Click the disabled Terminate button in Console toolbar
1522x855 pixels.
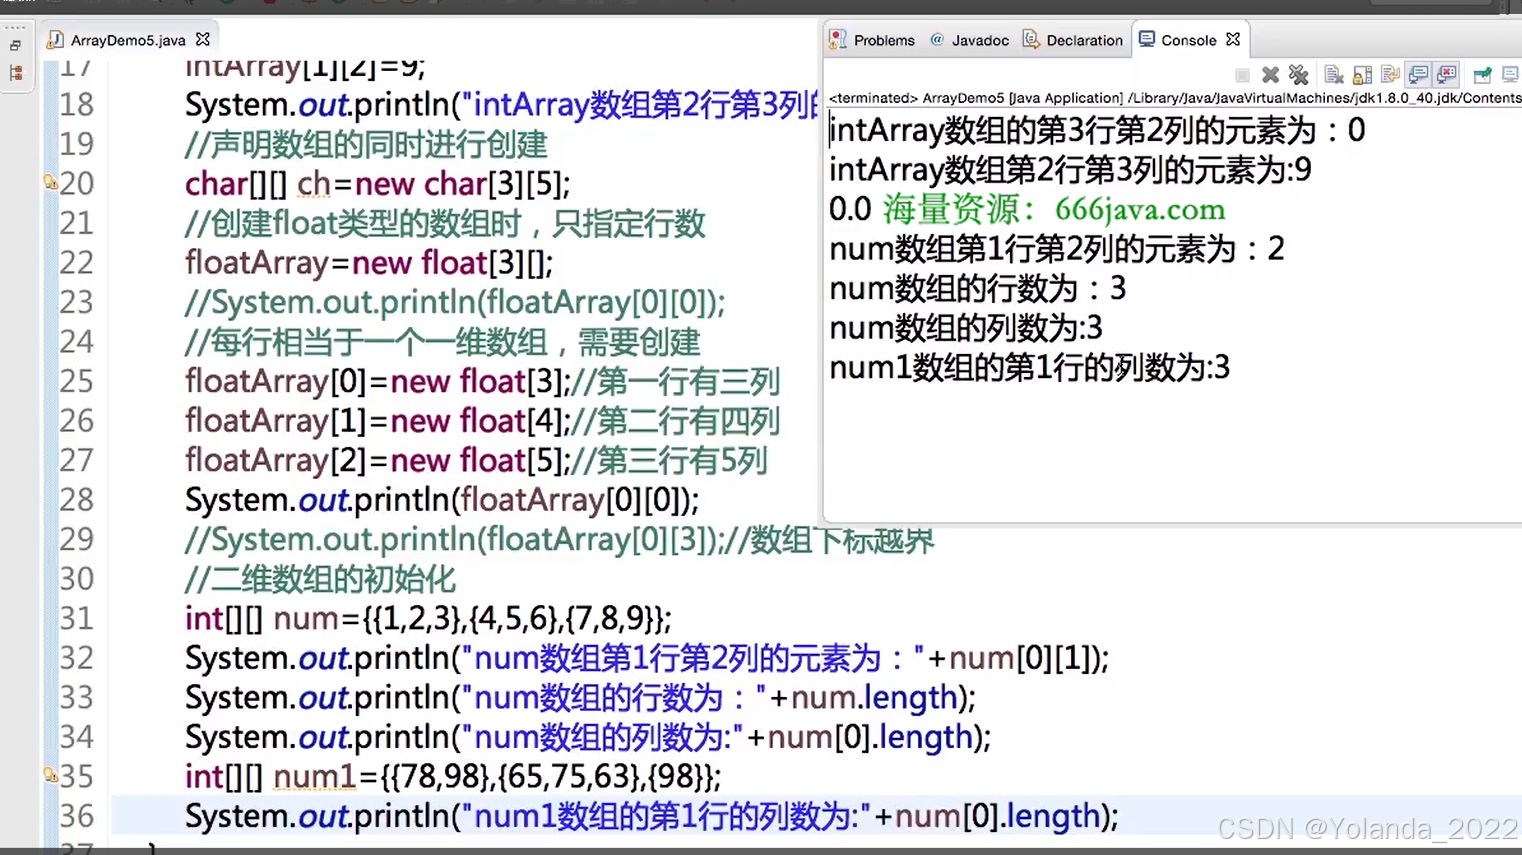pyautogui.click(x=1242, y=75)
